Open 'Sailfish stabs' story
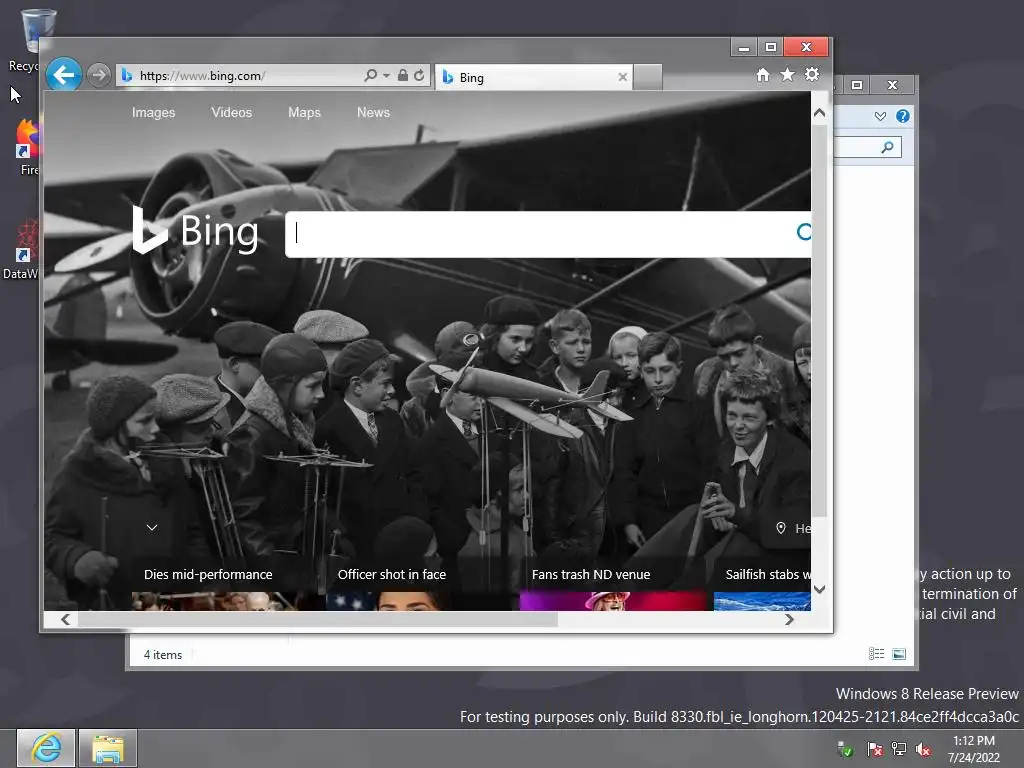The image size is (1024, 768). [768, 575]
